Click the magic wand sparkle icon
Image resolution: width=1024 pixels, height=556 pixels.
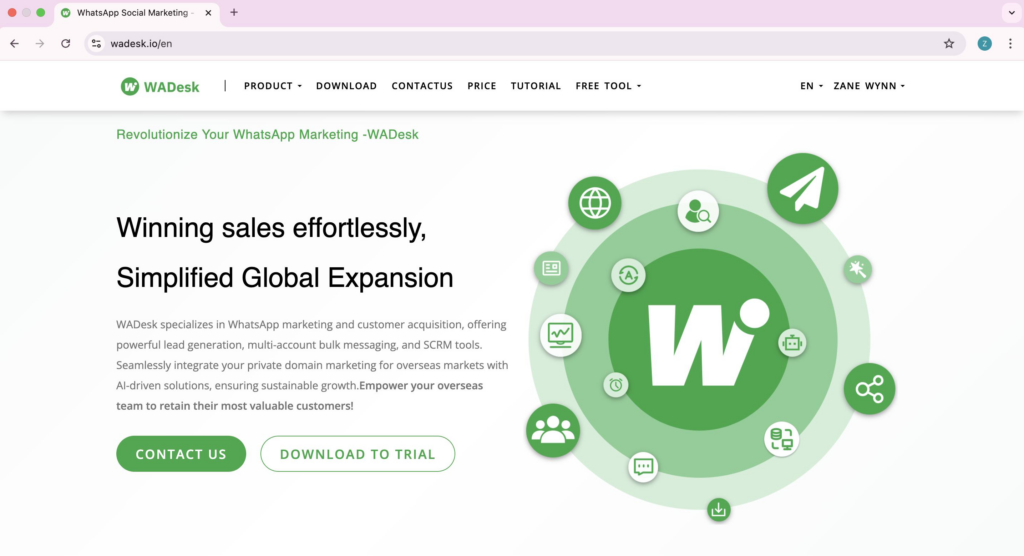857,269
